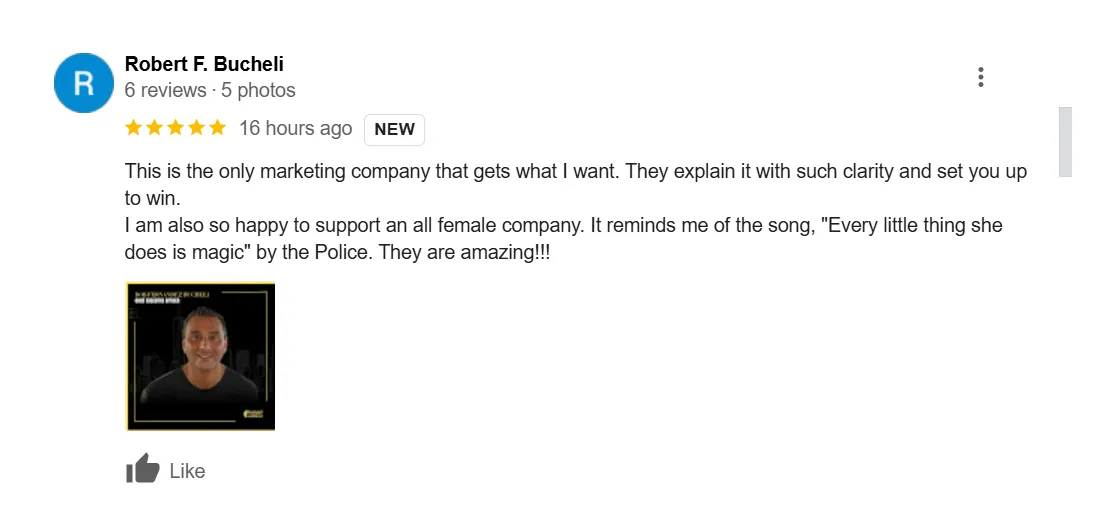Click the fifth yellow rating star
The height and width of the screenshot is (523, 1115).
pos(217,128)
